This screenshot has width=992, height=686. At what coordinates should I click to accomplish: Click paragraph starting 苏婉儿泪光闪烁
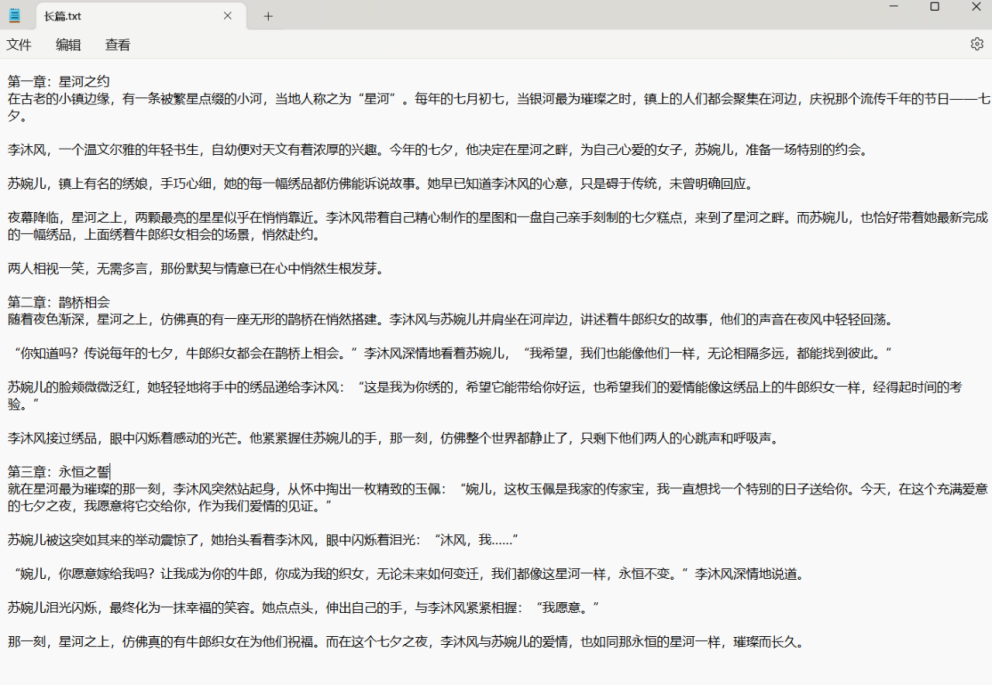click(x=304, y=608)
